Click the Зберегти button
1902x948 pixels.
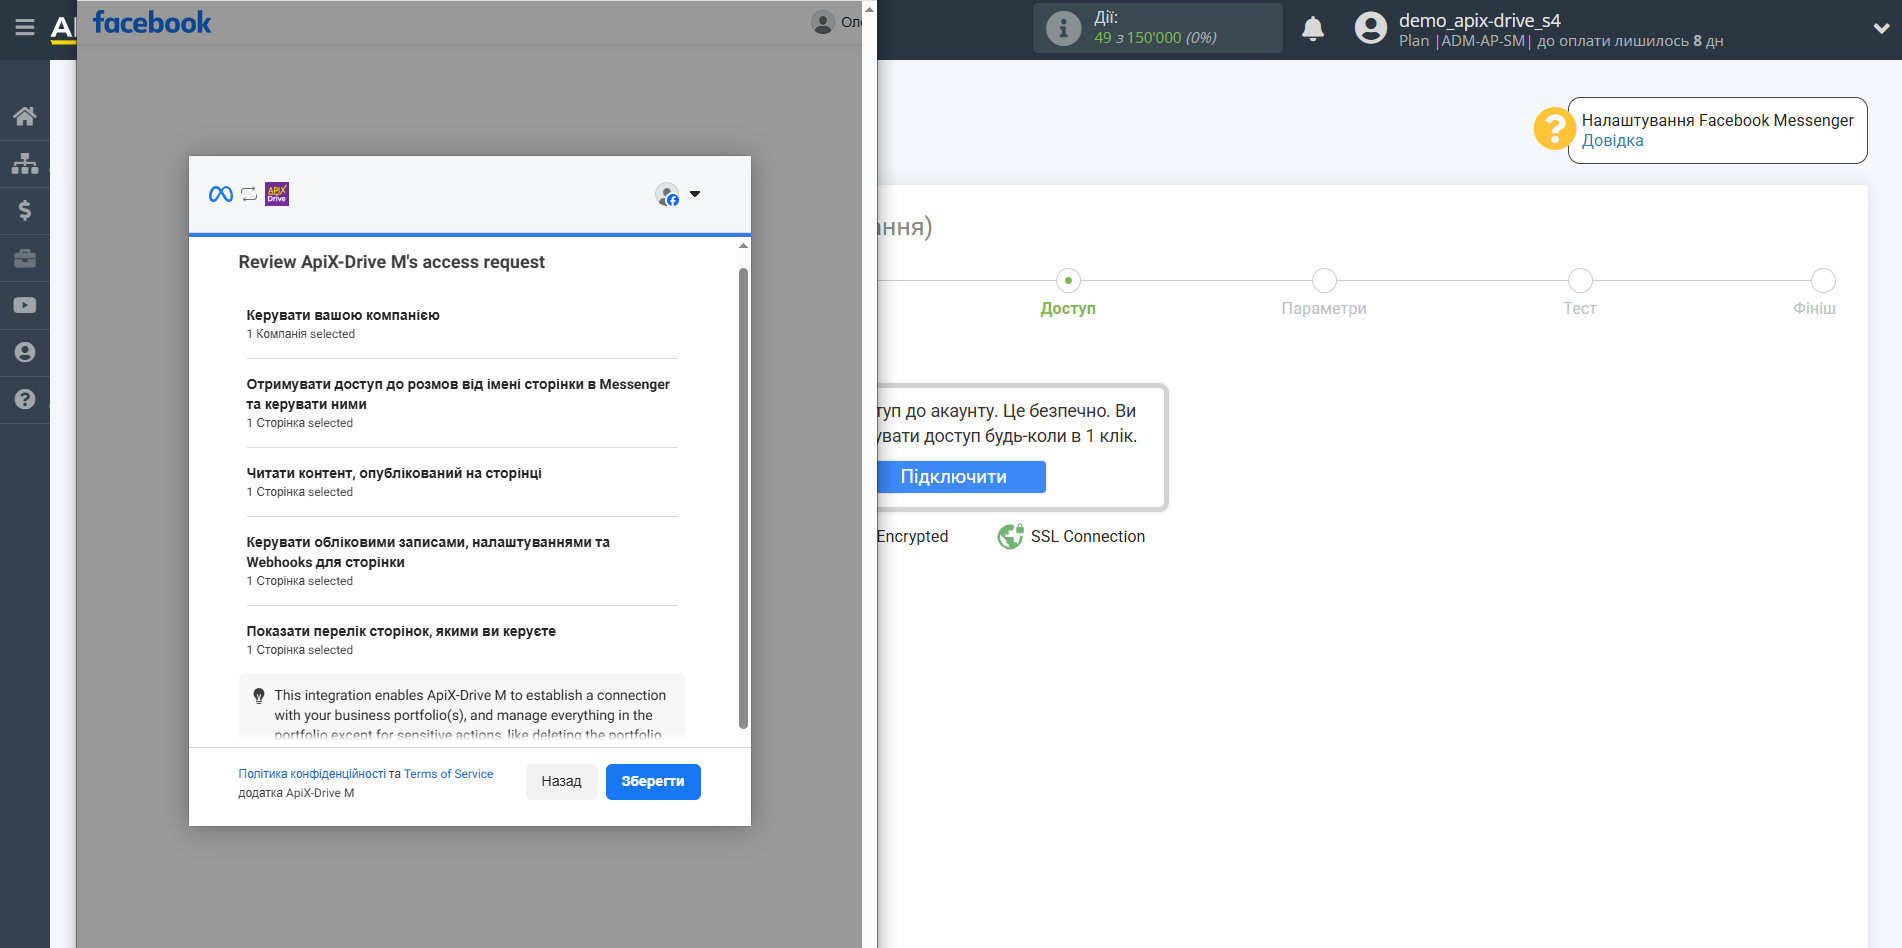coord(653,782)
